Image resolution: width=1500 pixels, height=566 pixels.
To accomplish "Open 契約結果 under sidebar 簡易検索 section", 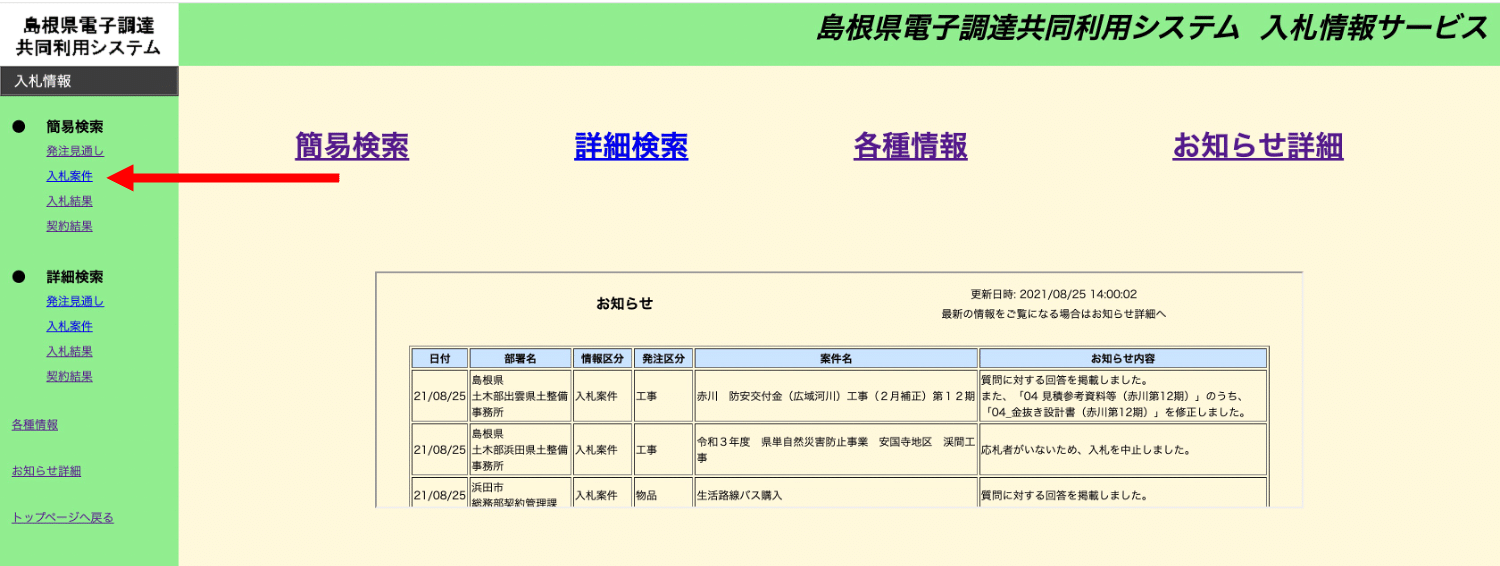I will tap(69, 226).
